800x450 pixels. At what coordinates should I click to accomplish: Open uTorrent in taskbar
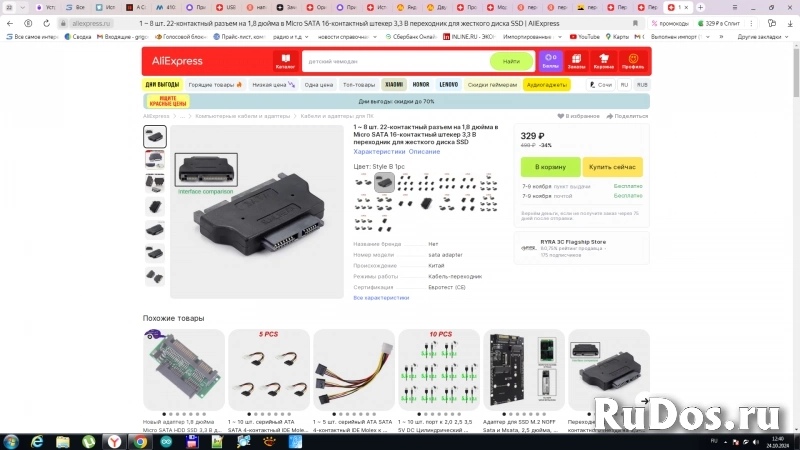(x=89, y=442)
